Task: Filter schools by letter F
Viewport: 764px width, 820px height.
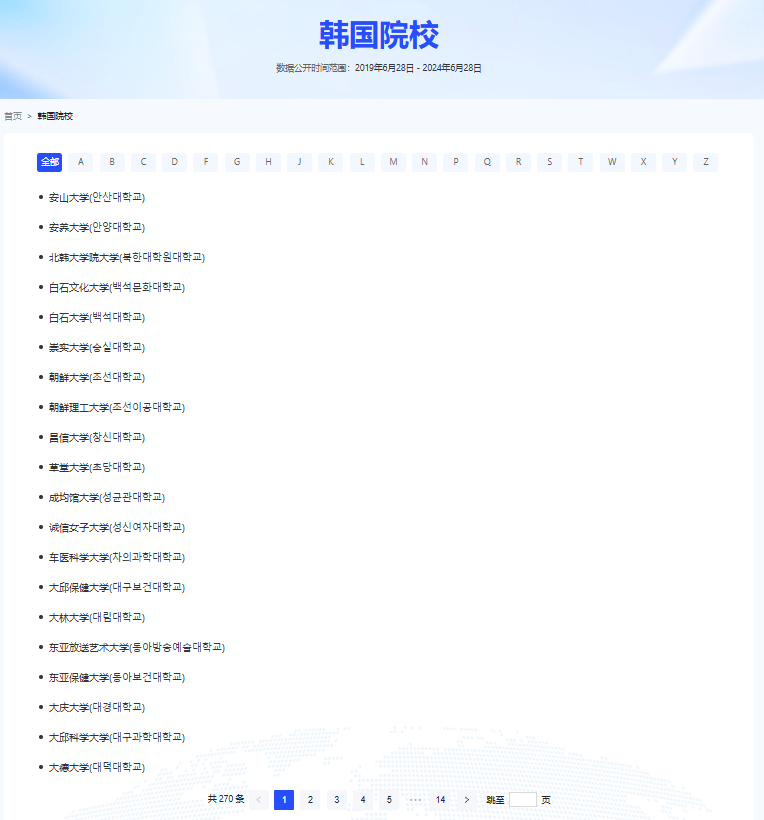Action: tap(206, 162)
